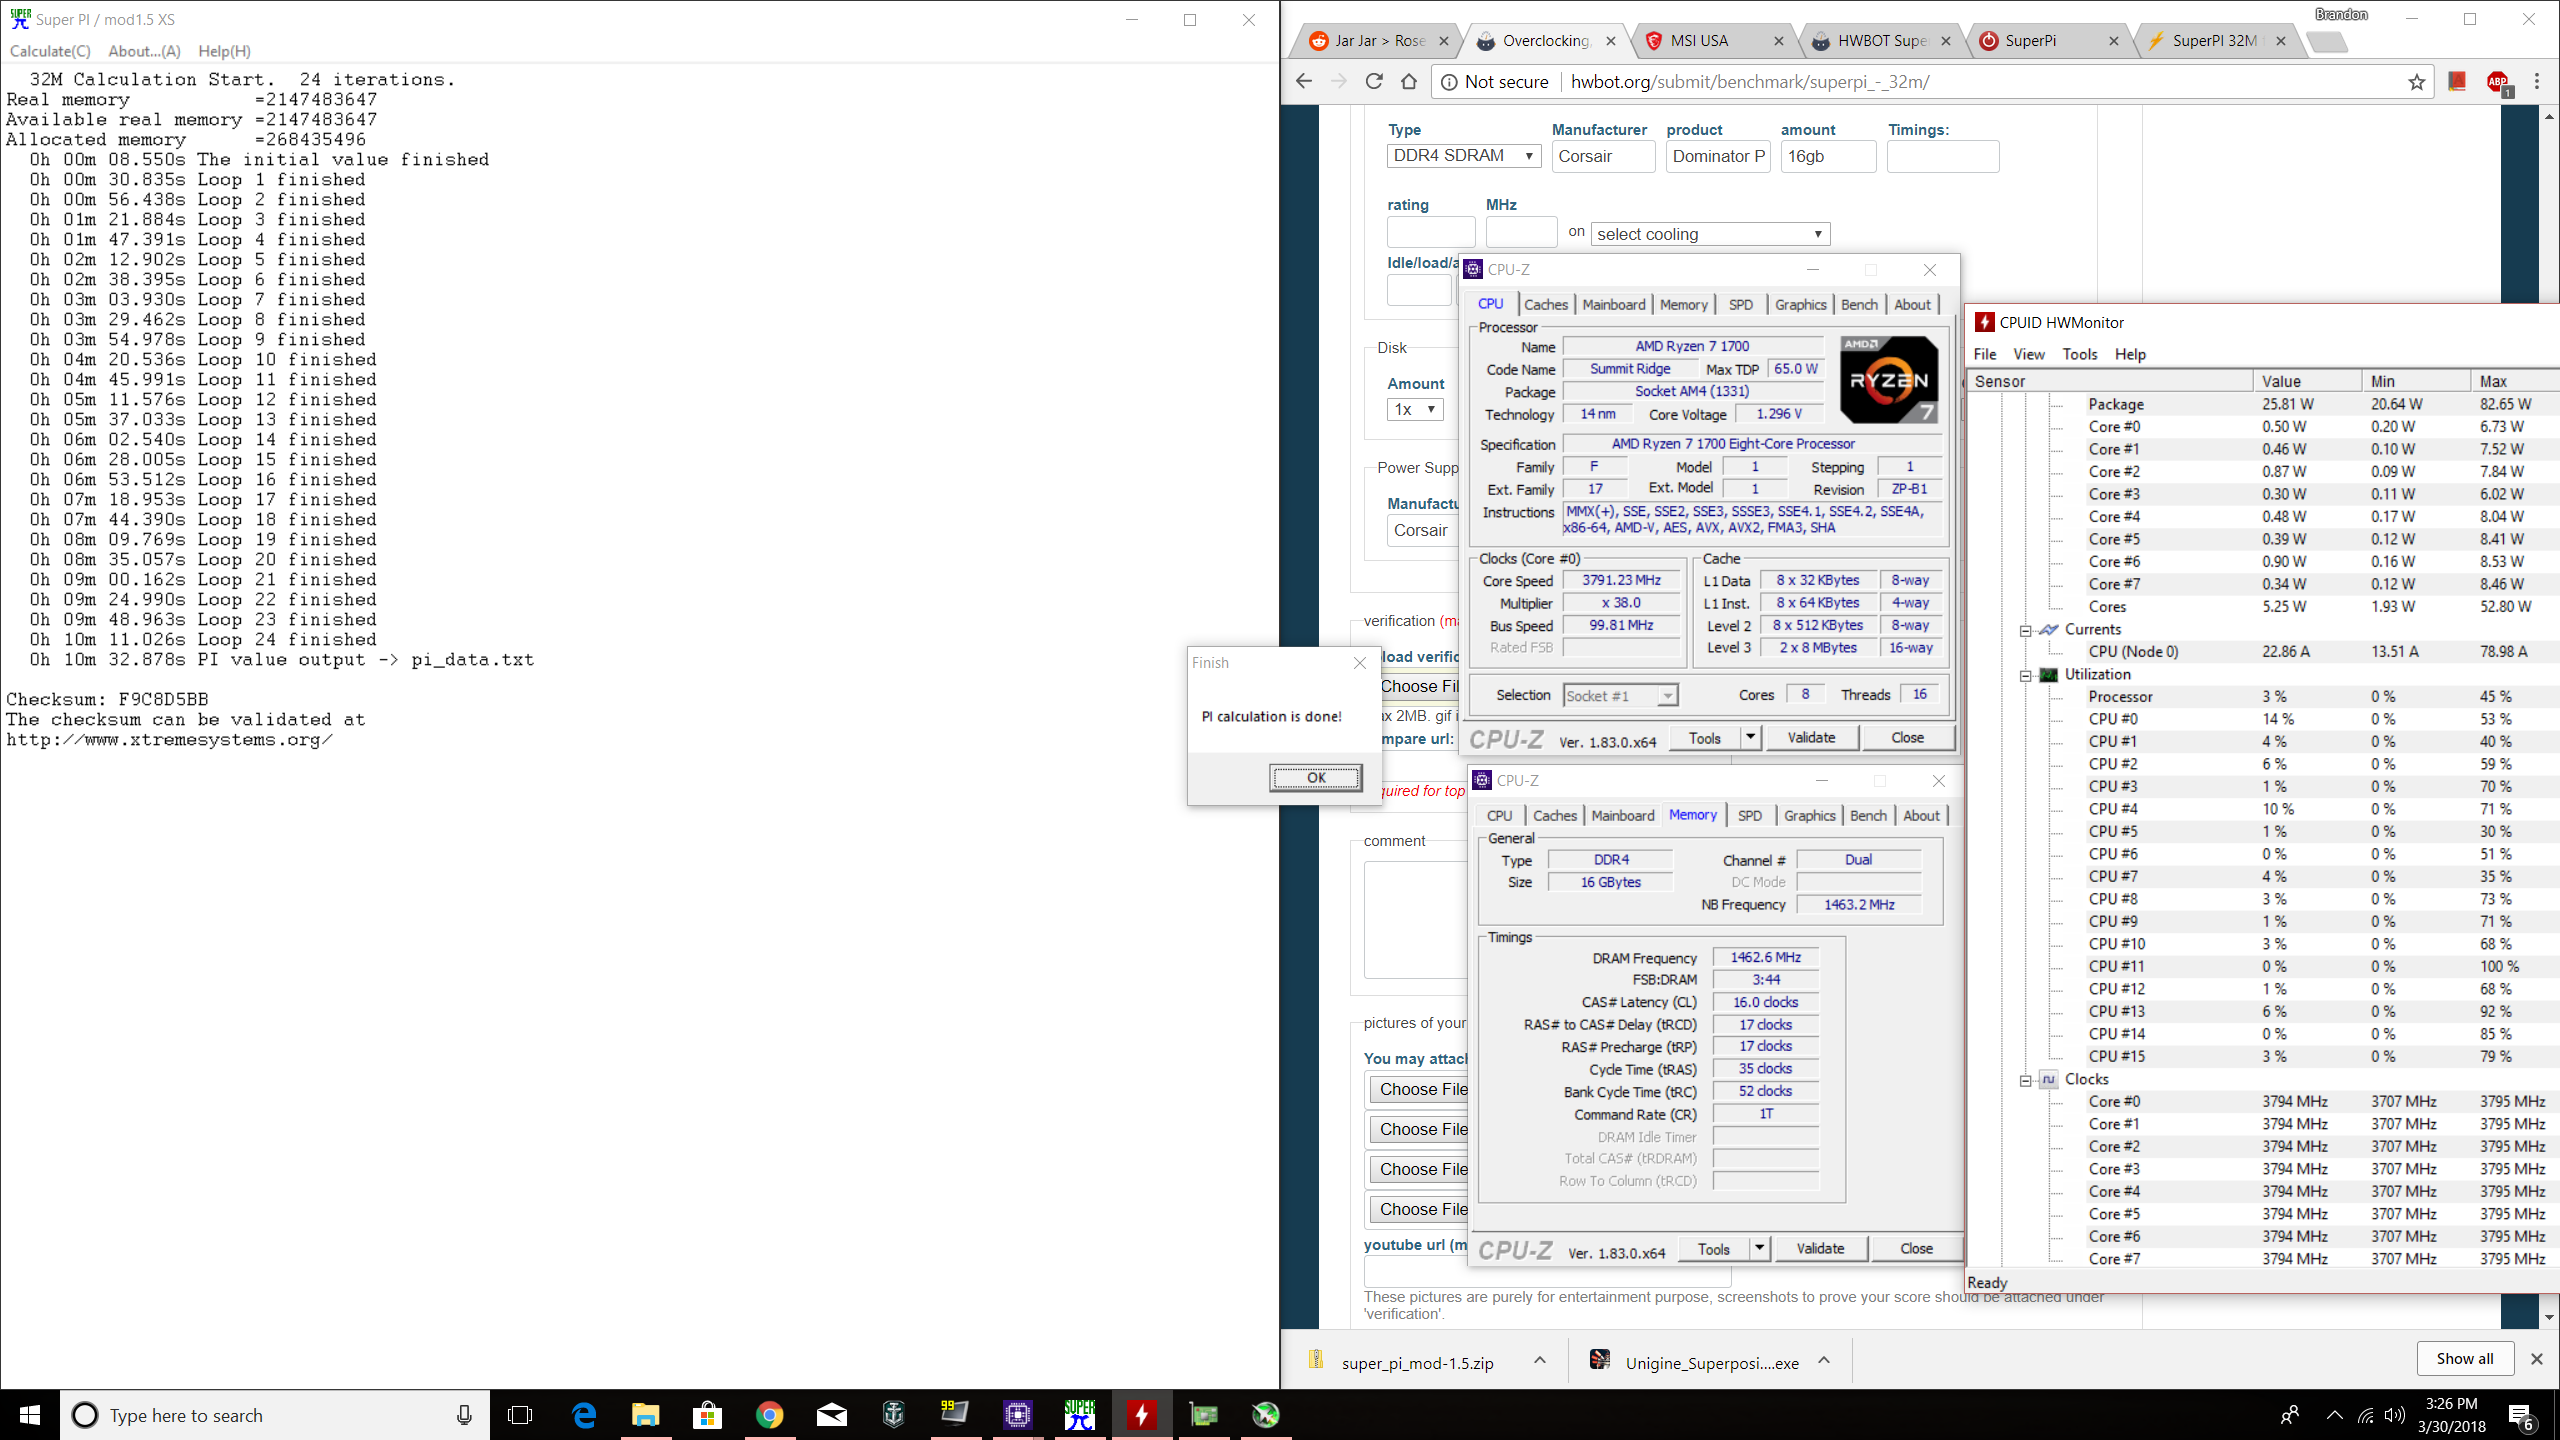This screenshot has height=1440, width=2560.
Task: Open the clock and date in the tray
Action: [x=2452, y=1415]
